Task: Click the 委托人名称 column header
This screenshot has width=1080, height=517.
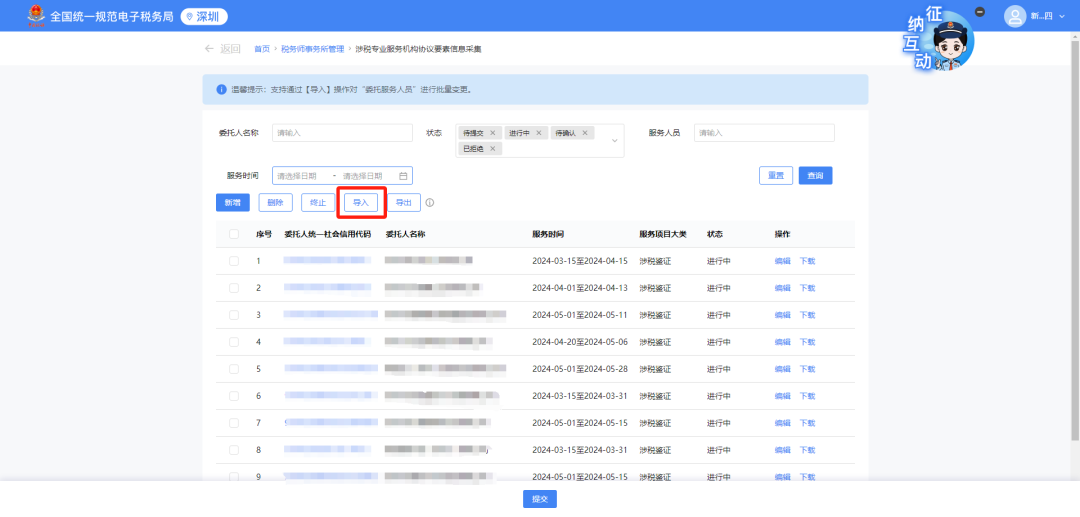Action: tap(406, 234)
